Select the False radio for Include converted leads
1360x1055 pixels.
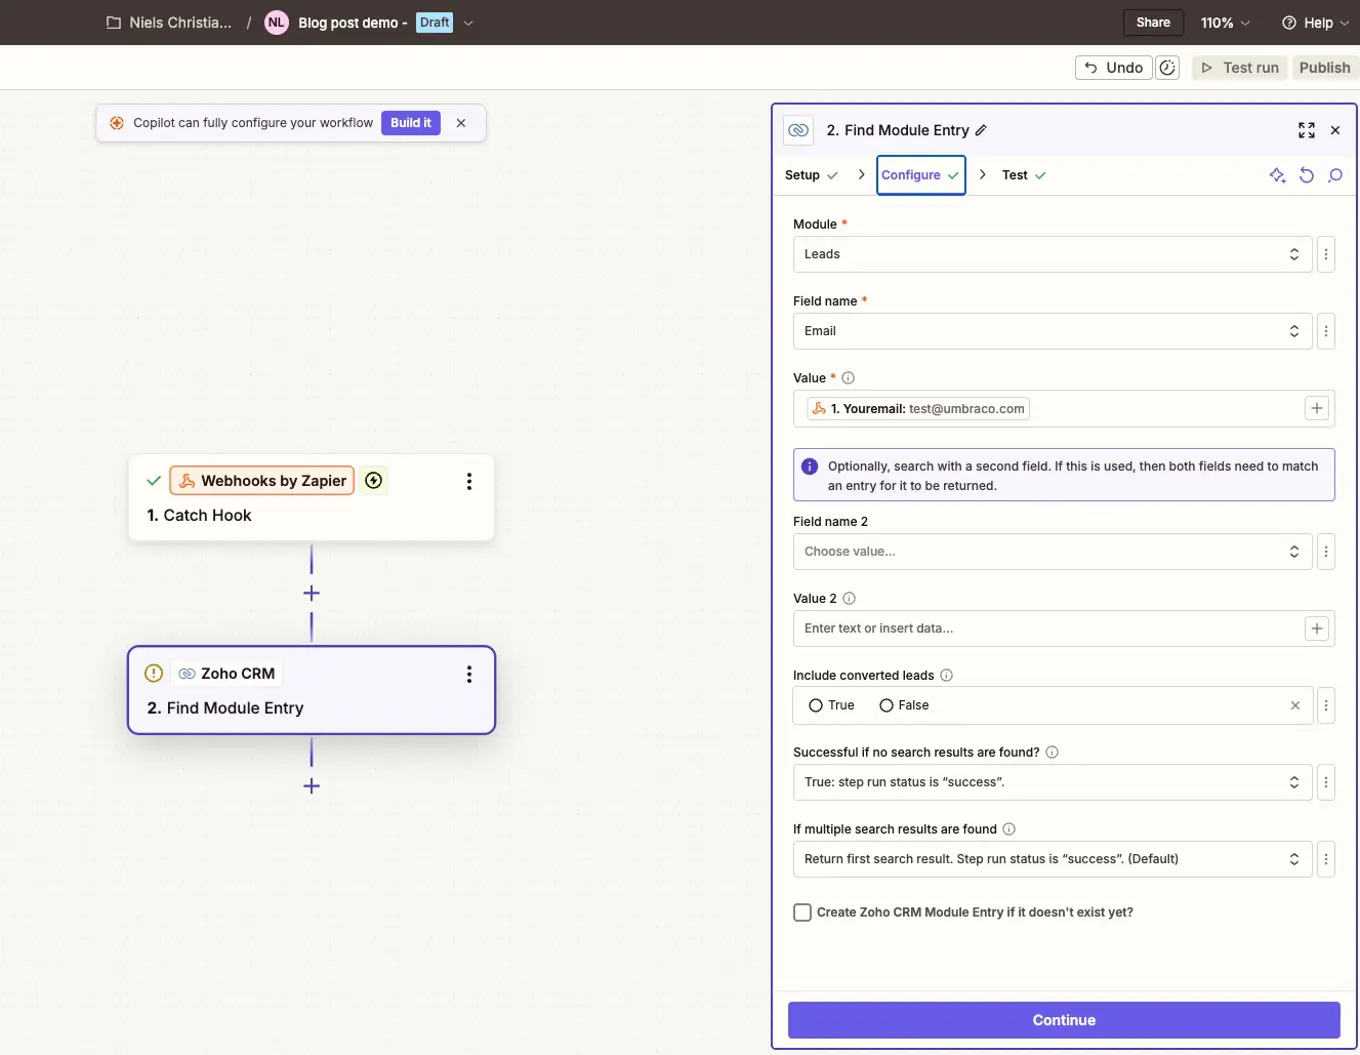(x=886, y=704)
